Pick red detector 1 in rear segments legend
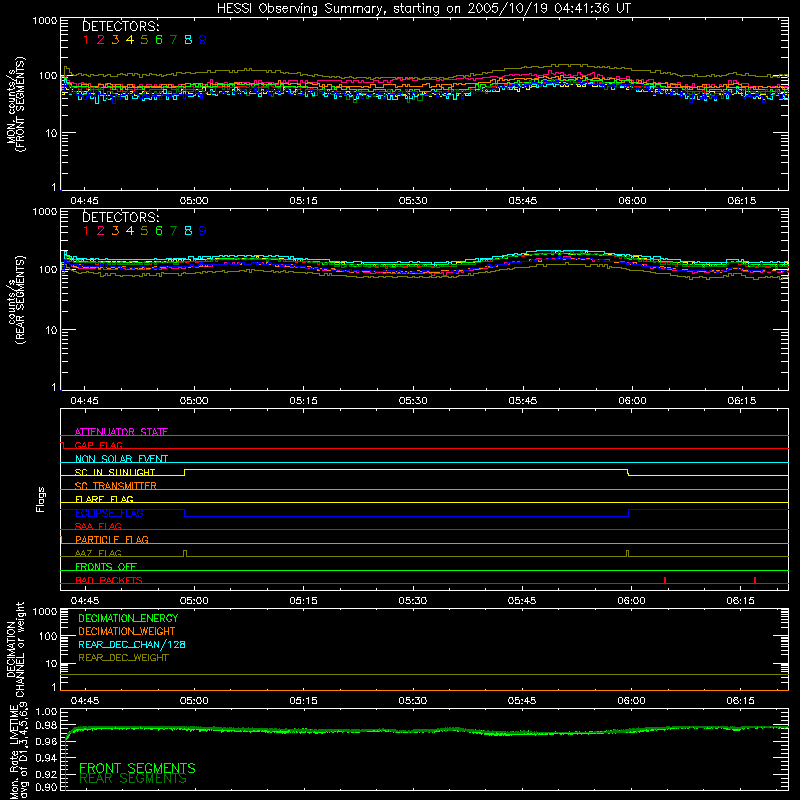This screenshot has width=800, height=800. pyautogui.click(x=86, y=231)
